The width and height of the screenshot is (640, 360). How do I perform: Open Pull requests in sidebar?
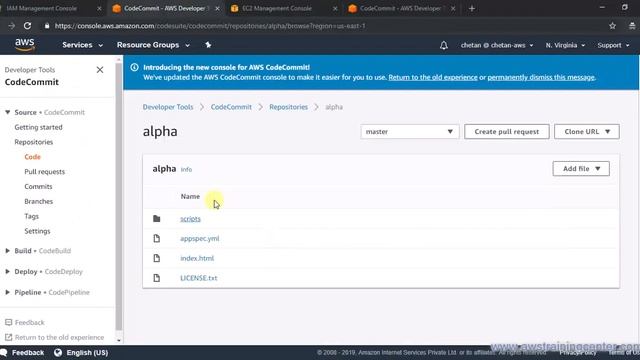(44, 172)
